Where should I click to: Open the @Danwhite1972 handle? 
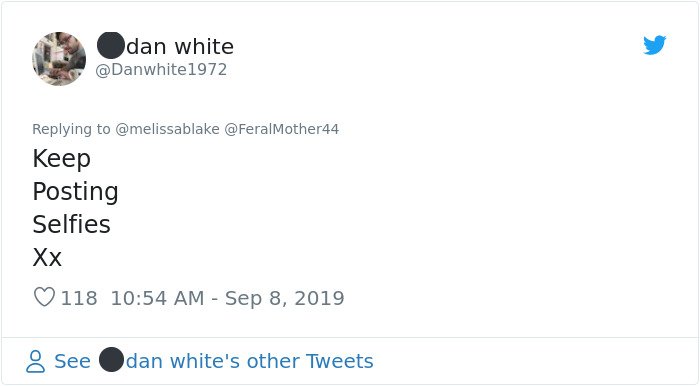point(161,70)
